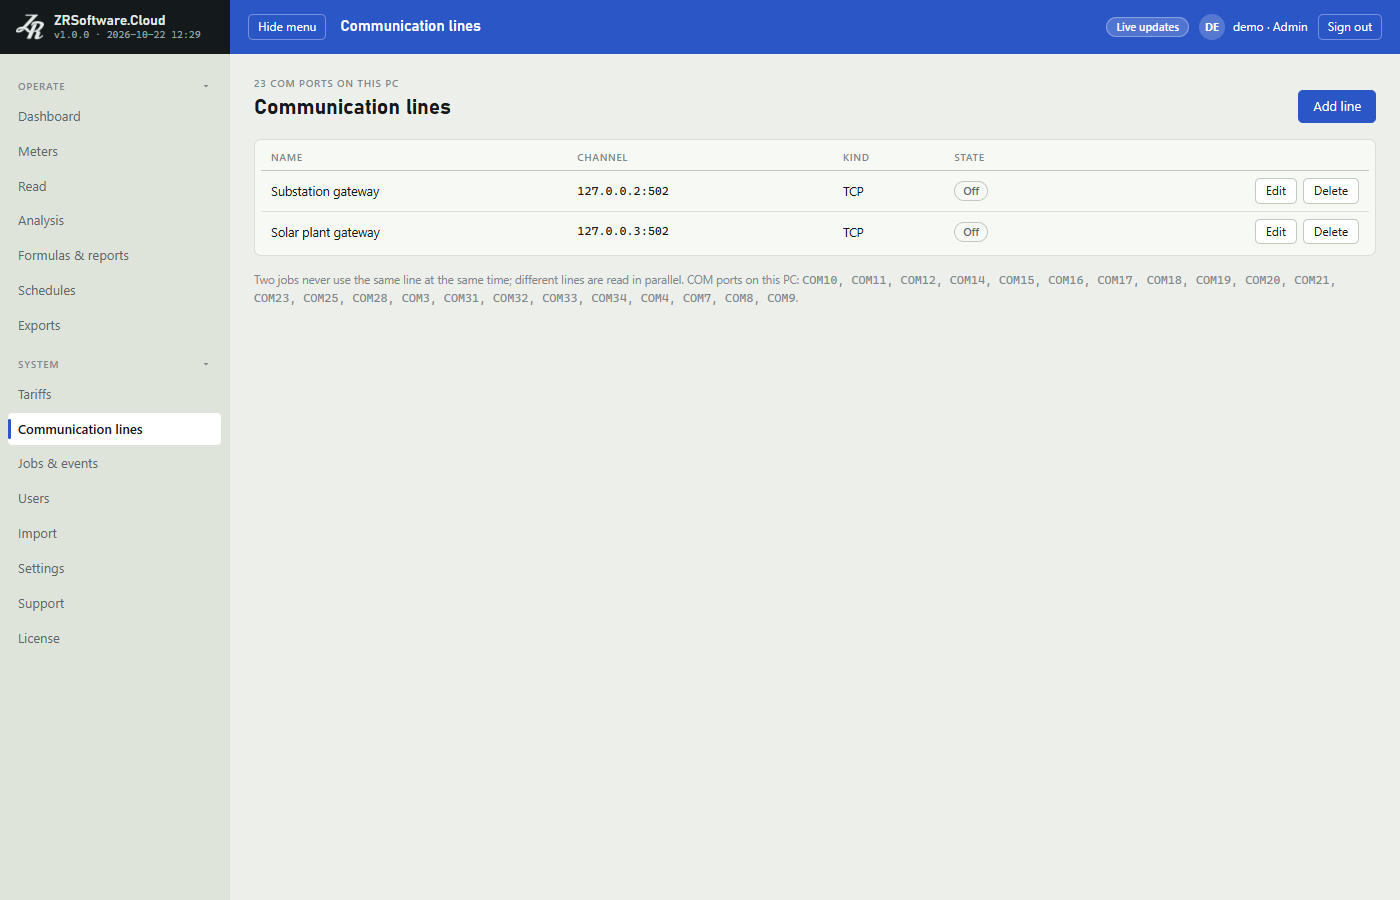Delete the Substation gateway line
Image resolution: width=1400 pixels, height=900 pixels.
click(1330, 191)
